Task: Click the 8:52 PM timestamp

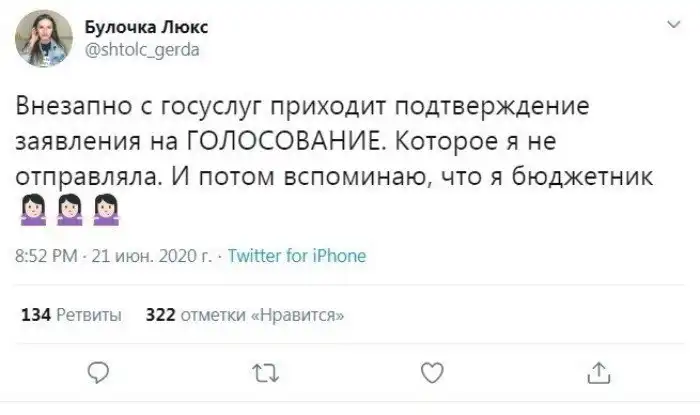Action: (49, 256)
